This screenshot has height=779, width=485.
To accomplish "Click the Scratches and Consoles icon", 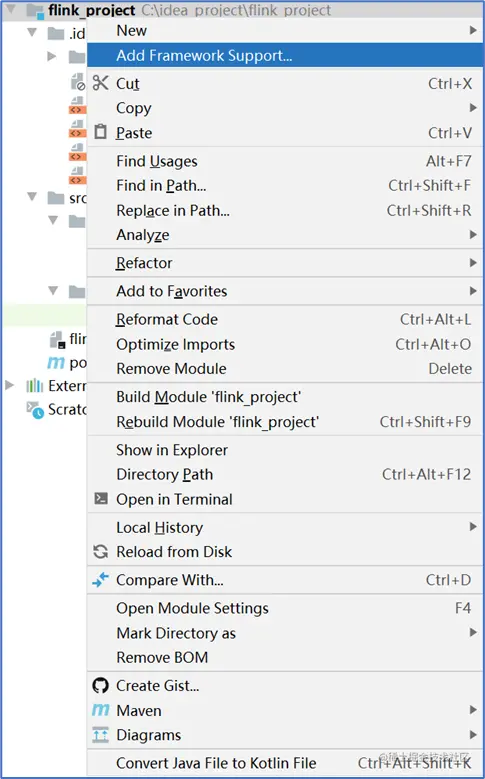I will click(x=35, y=410).
